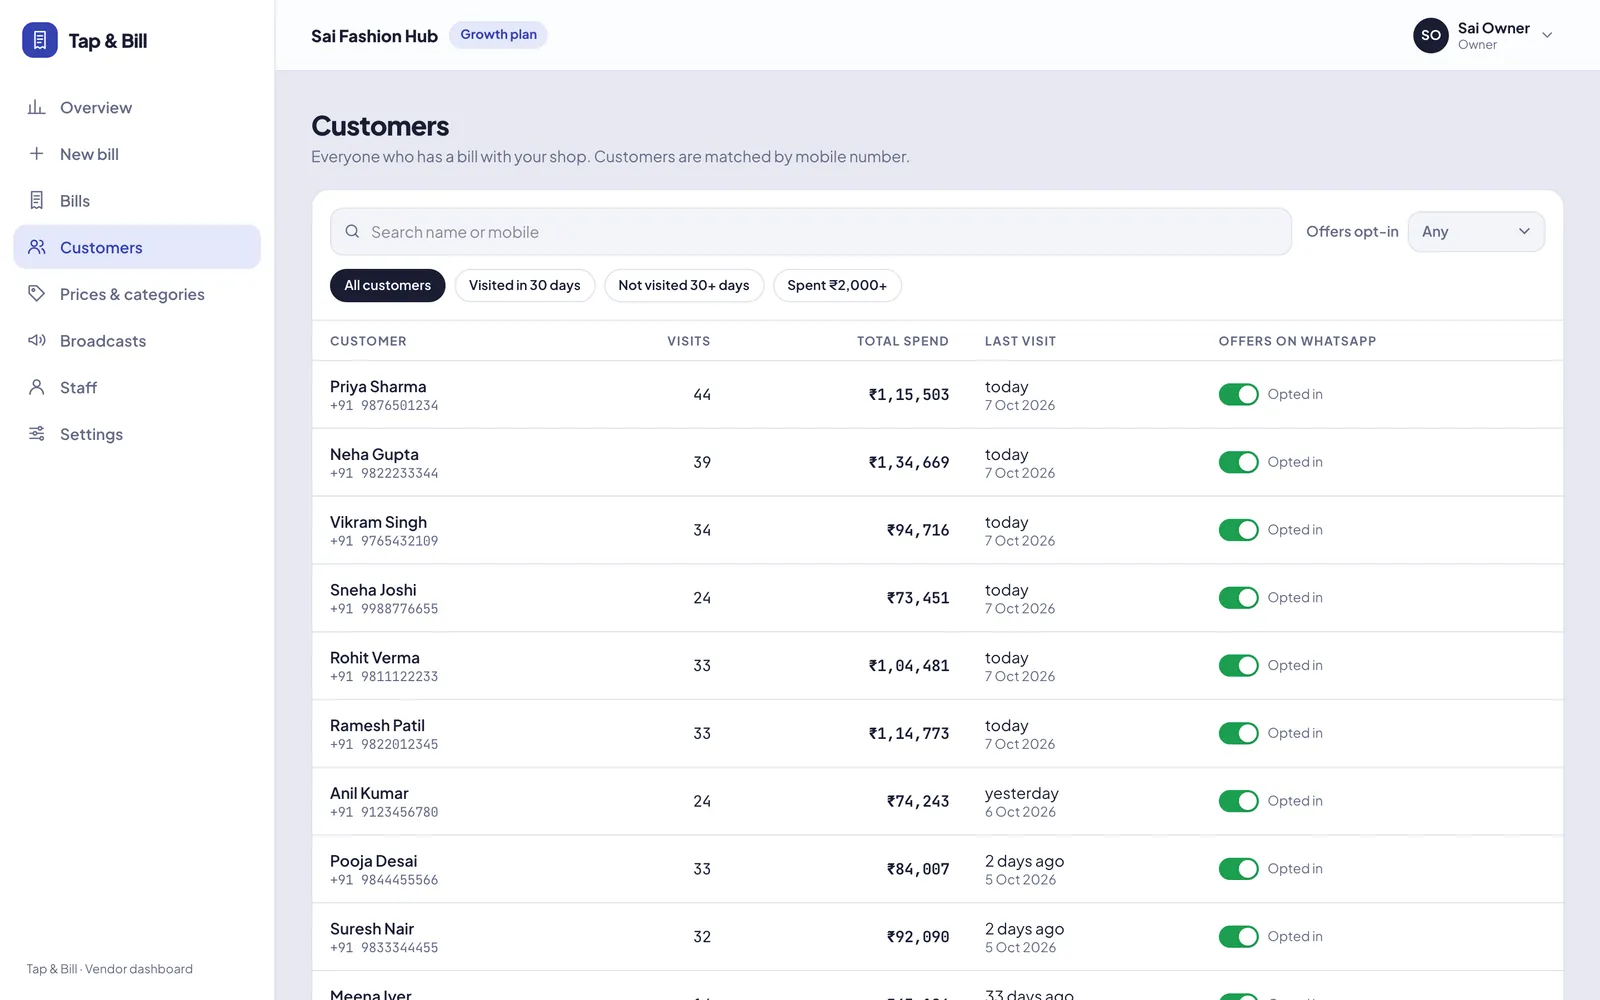Click the SO avatar circle

[x=1431, y=35]
